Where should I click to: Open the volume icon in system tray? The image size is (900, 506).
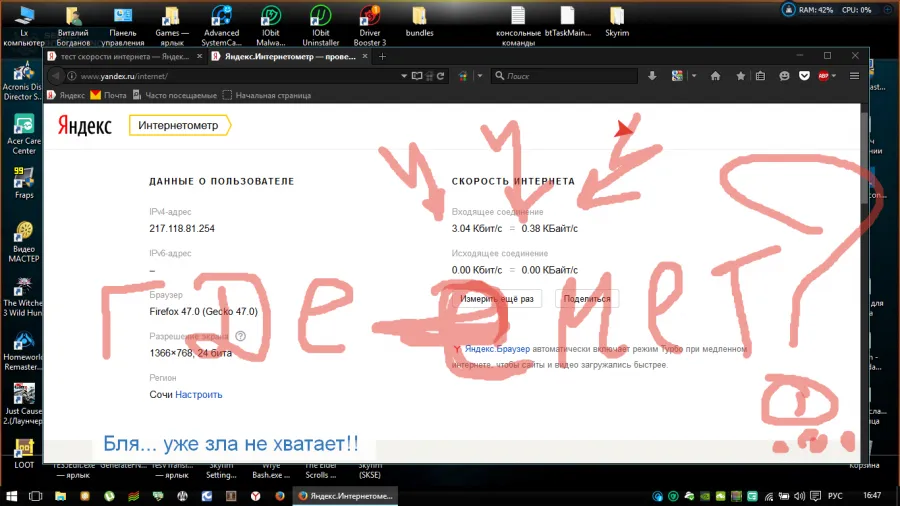[x=799, y=496]
